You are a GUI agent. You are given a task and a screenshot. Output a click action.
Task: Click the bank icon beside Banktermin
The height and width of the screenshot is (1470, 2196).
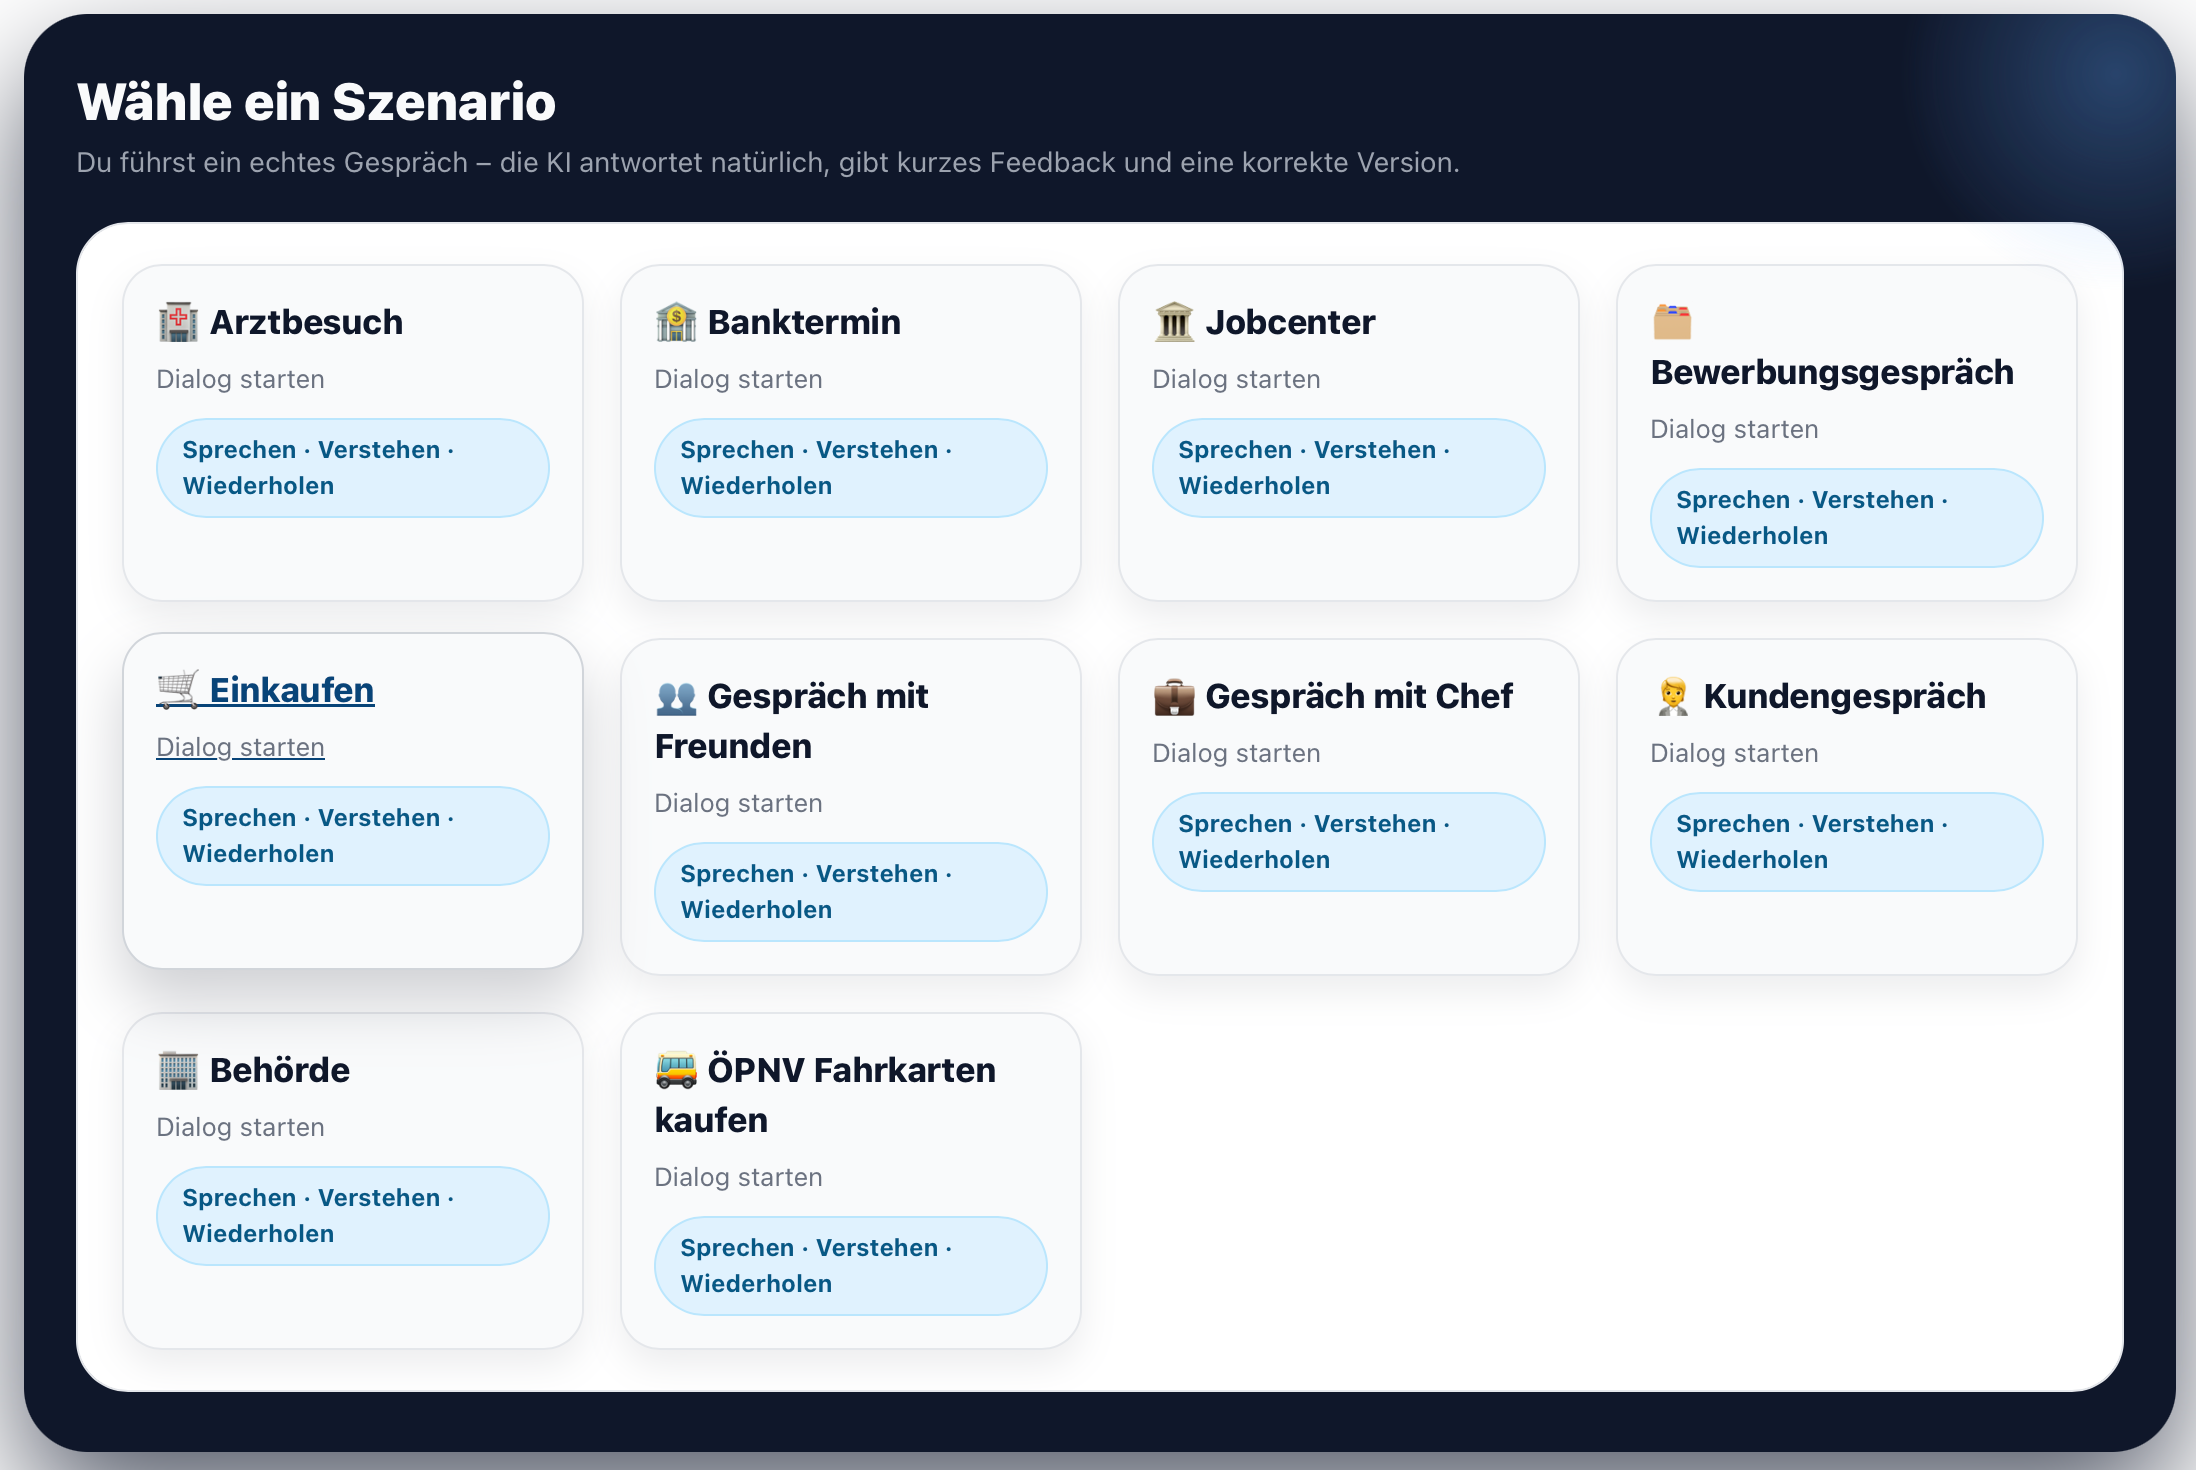point(676,323)
